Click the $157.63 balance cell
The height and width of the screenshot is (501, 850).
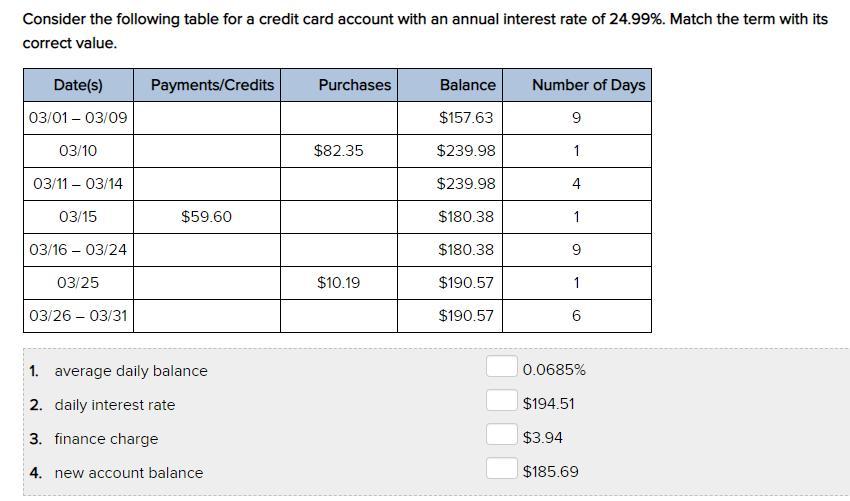466,118
